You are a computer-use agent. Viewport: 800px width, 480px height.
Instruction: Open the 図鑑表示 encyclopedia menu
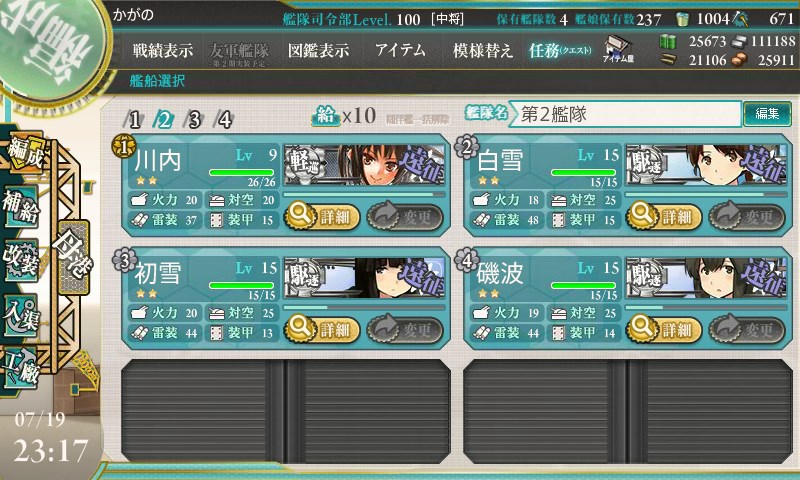coord(318,50)
